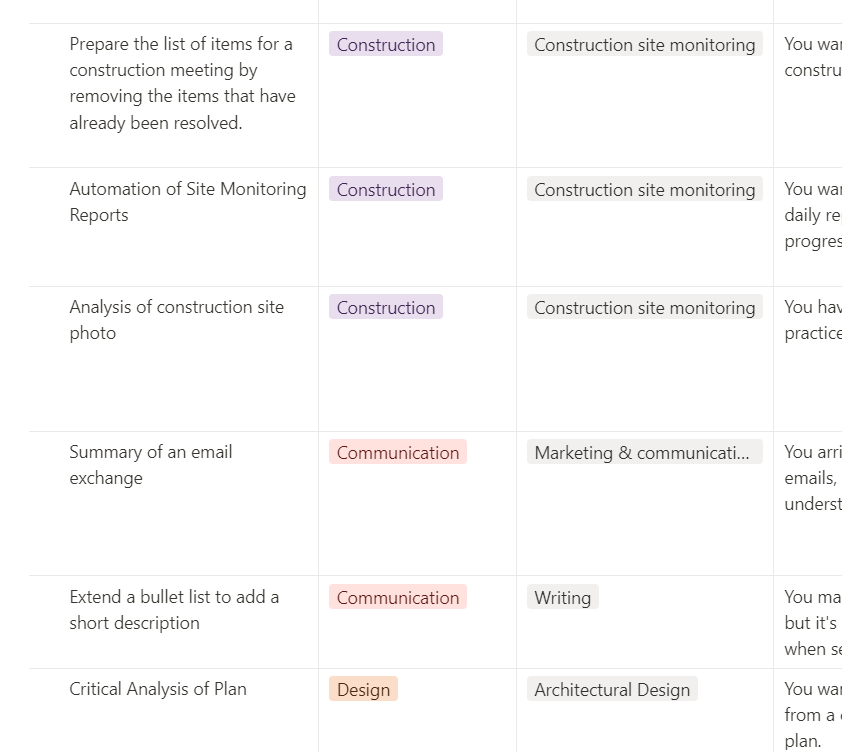This screenshot has height=752, width=842.
Task: Click Communication tag in email summary row
Action: 397,453
